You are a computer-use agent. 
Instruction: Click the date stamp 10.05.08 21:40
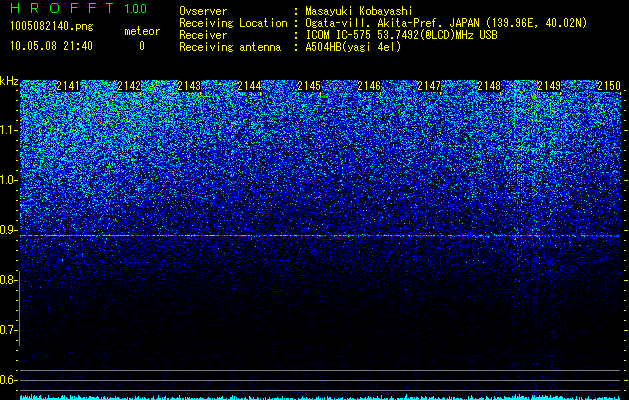51,46
